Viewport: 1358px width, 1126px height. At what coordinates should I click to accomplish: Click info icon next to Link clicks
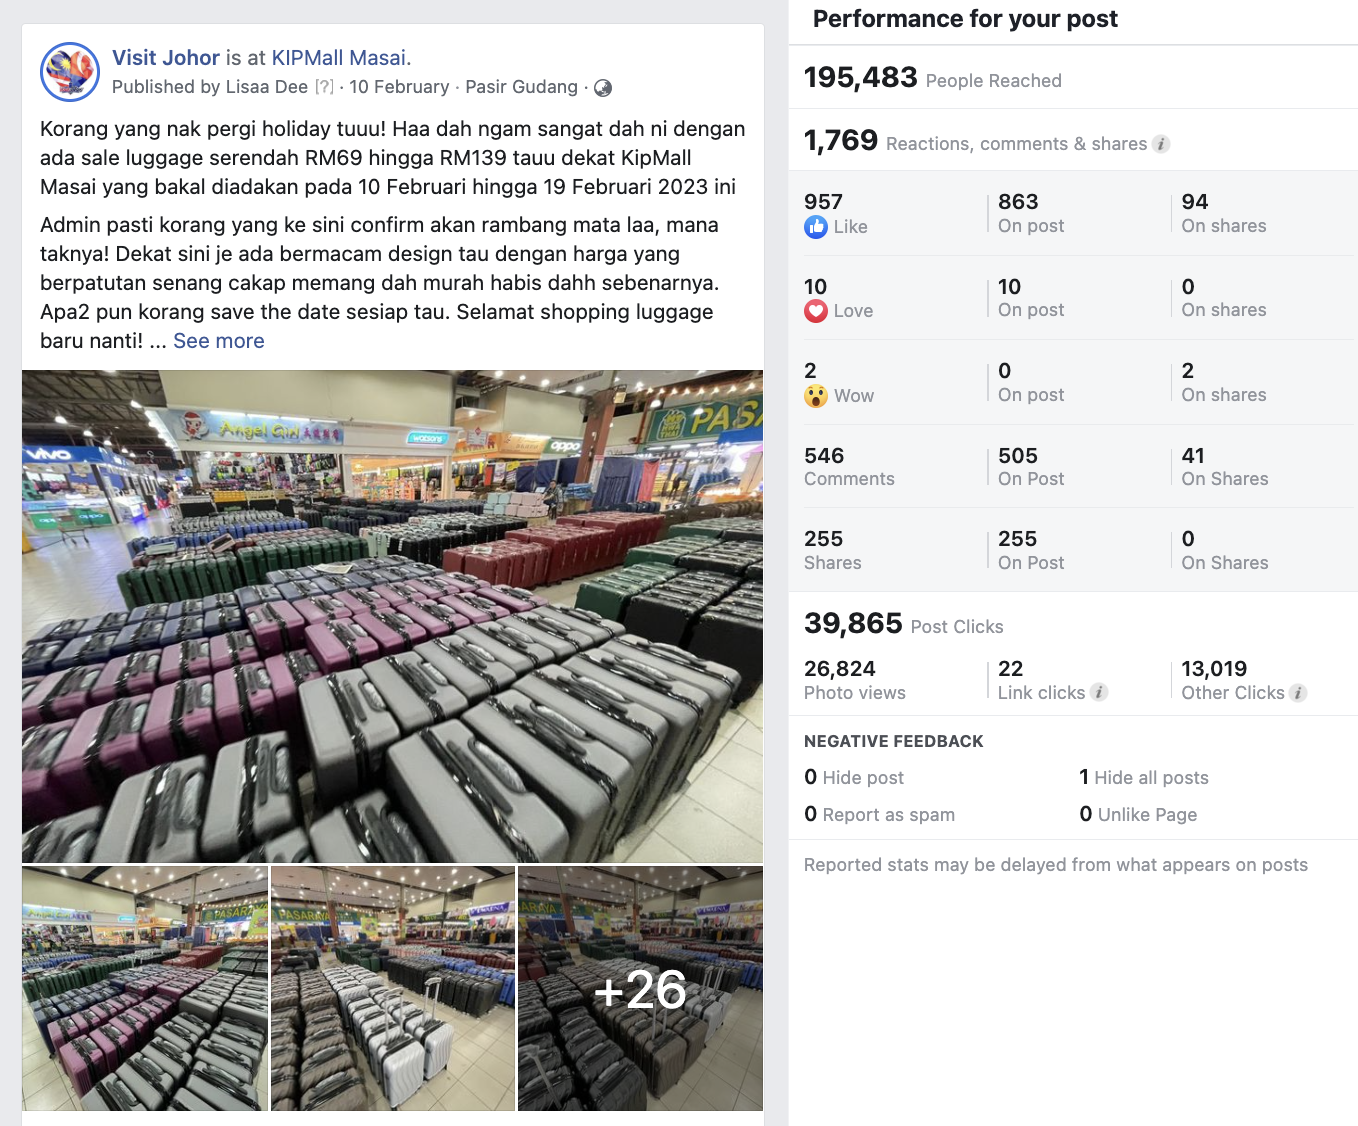pyautogui.click(x=1099, y=692)
